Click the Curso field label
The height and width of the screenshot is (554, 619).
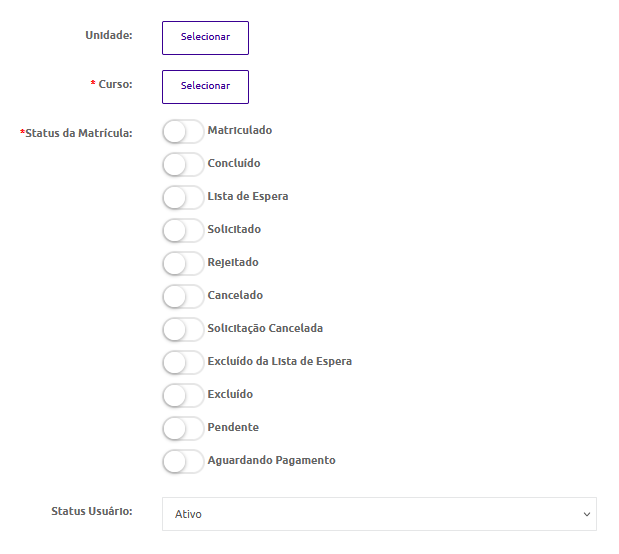[112, 84]
